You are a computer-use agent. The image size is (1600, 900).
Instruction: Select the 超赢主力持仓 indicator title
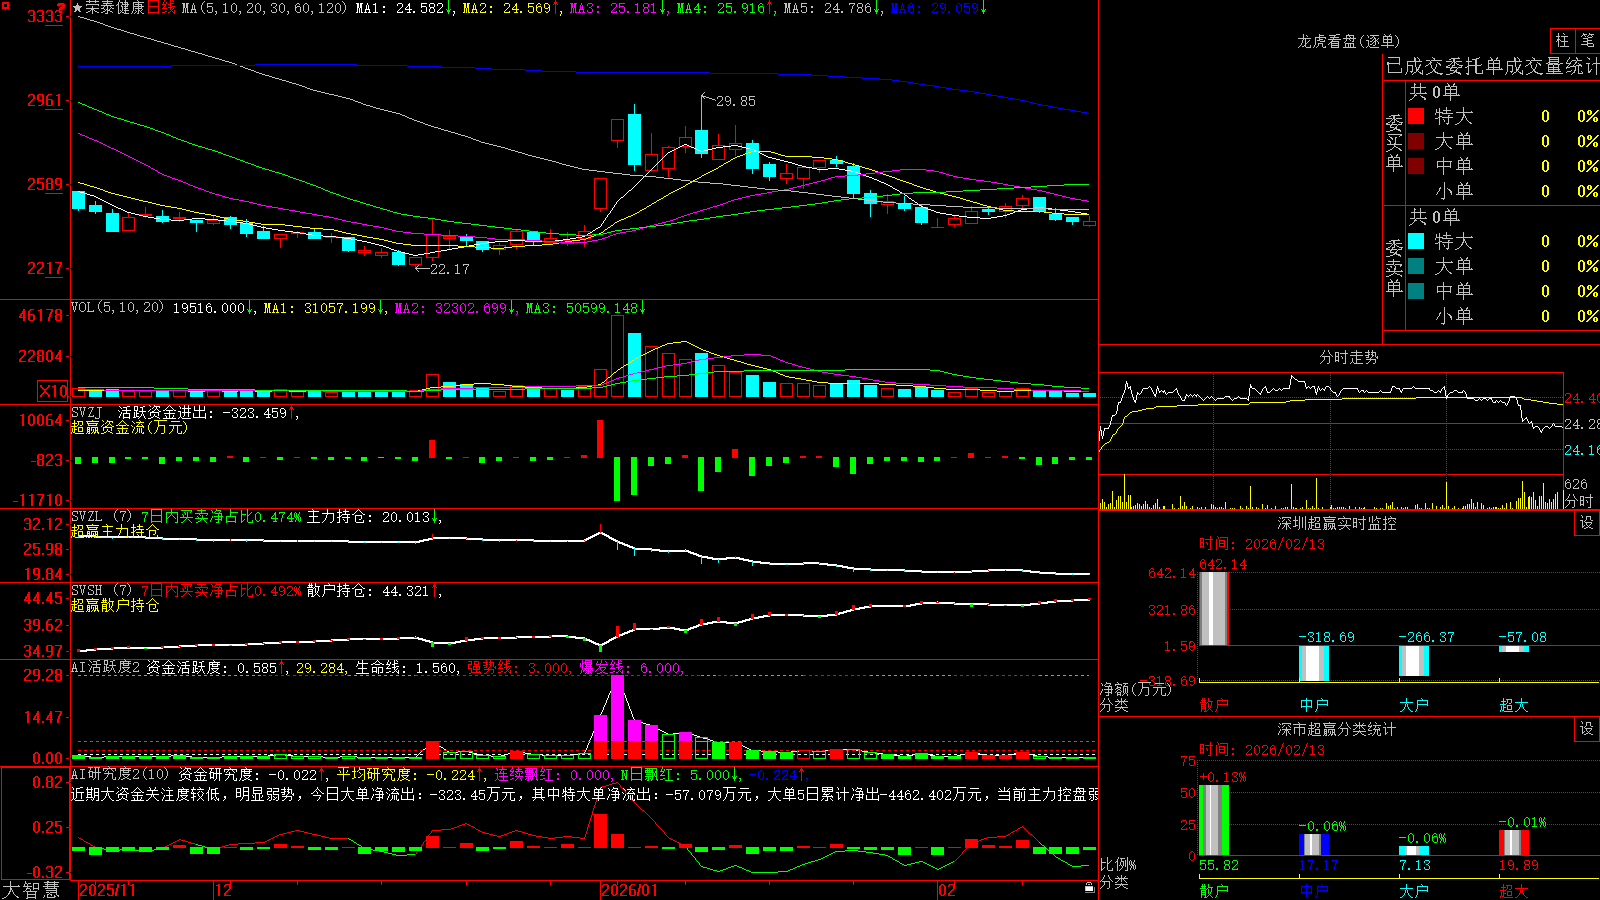click(115, 531)
